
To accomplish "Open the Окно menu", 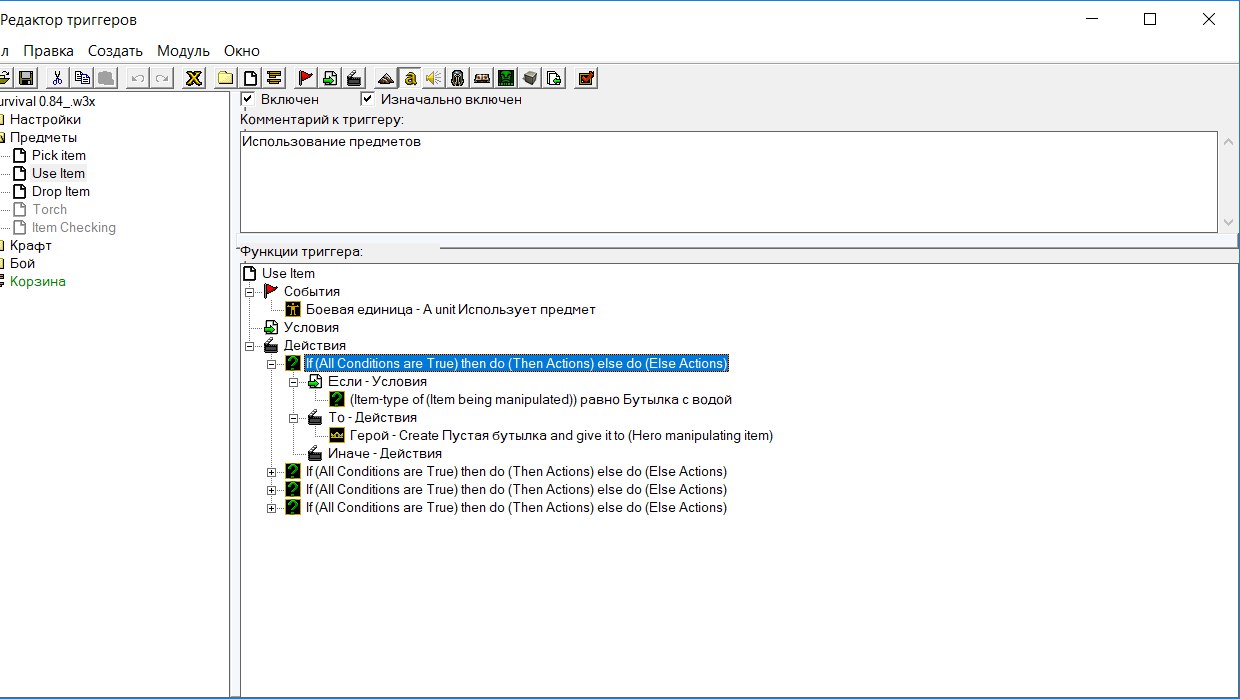I will click(x=241, y=51).
